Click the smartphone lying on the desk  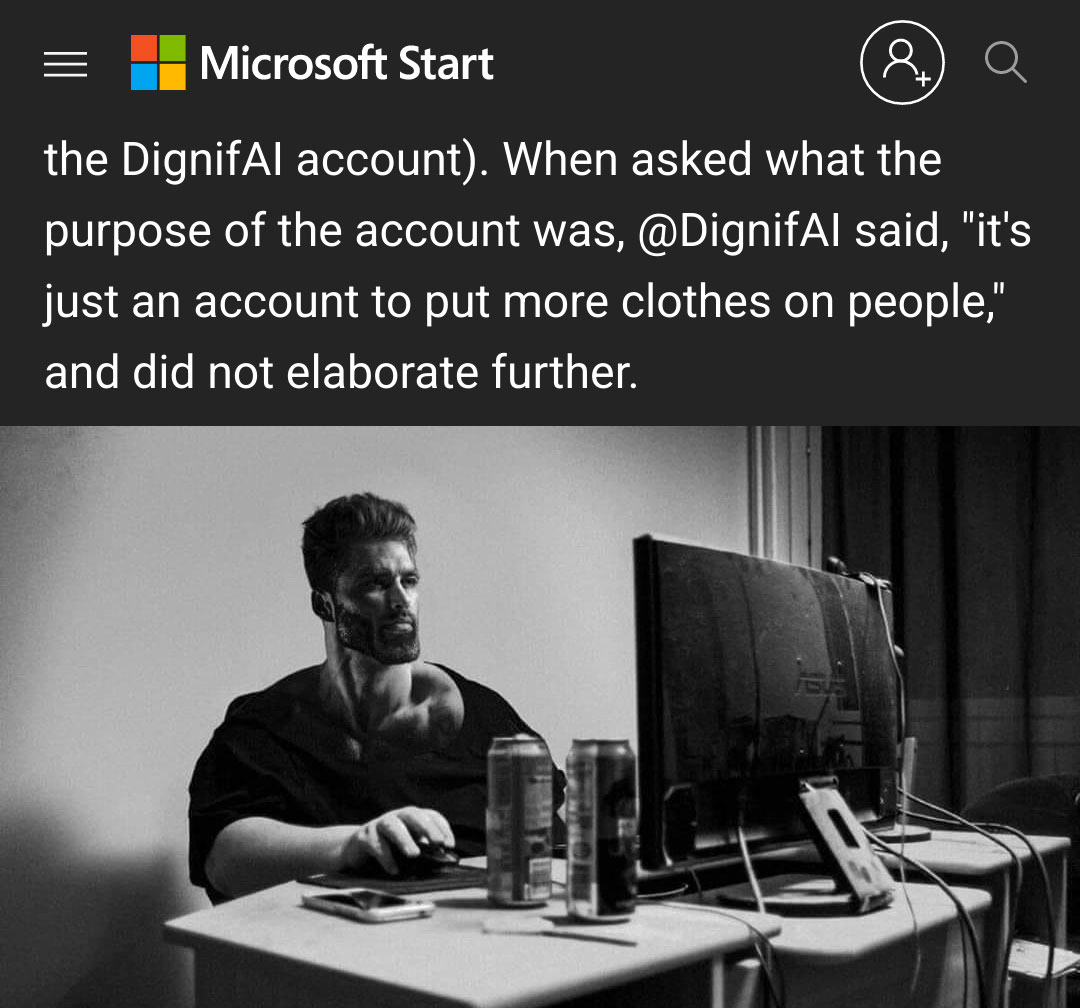pyautogui.click(x=367, y=904)
